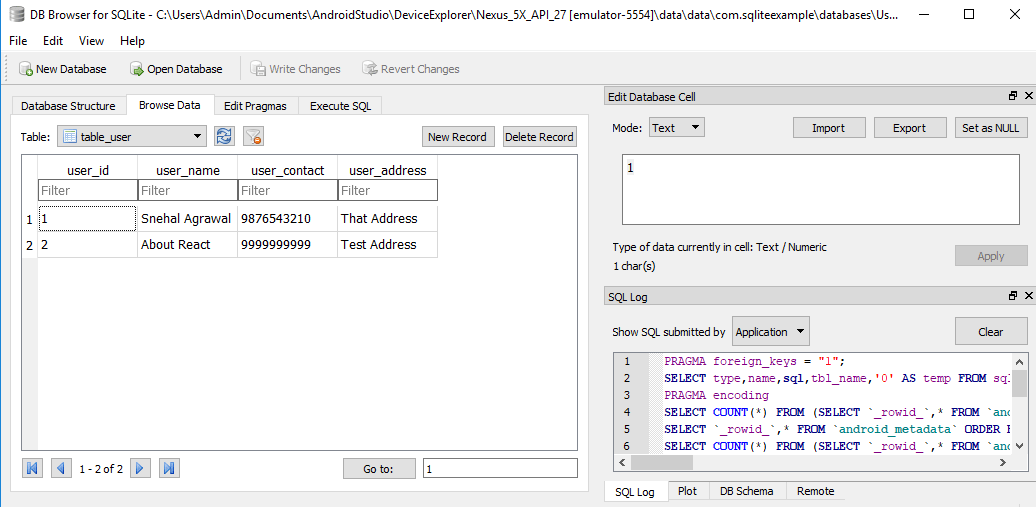
Task: Switch to the Execute SQL tab
Action: pos(340,106)
